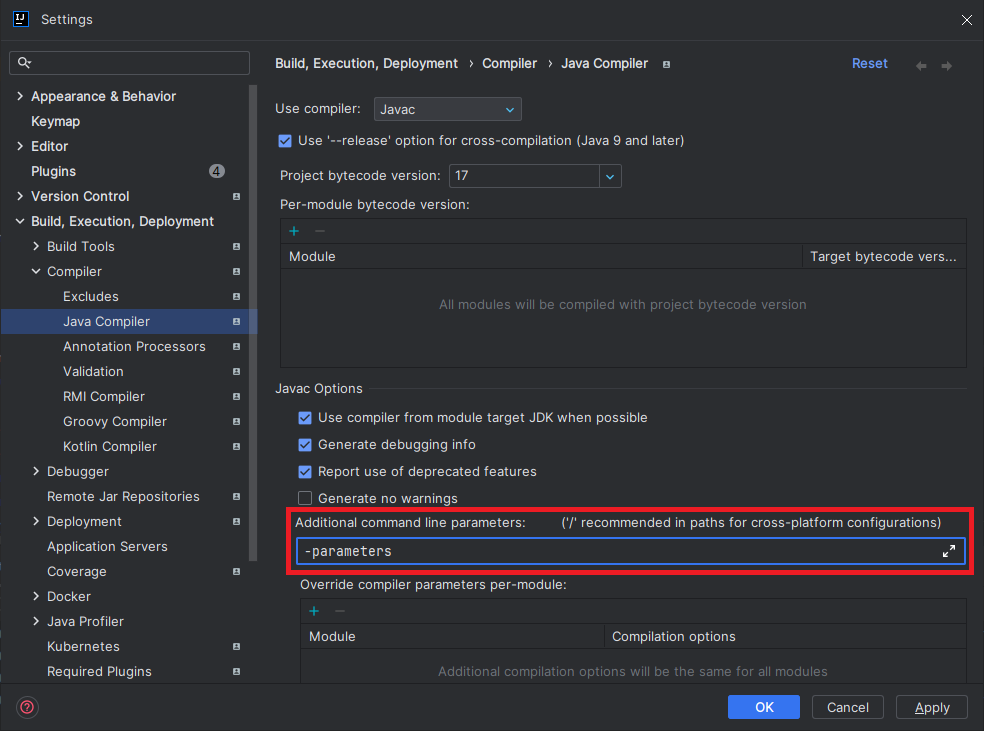
Task: Collapse Build, Execution, Deployment group
Action: click(x=20, y=221)
